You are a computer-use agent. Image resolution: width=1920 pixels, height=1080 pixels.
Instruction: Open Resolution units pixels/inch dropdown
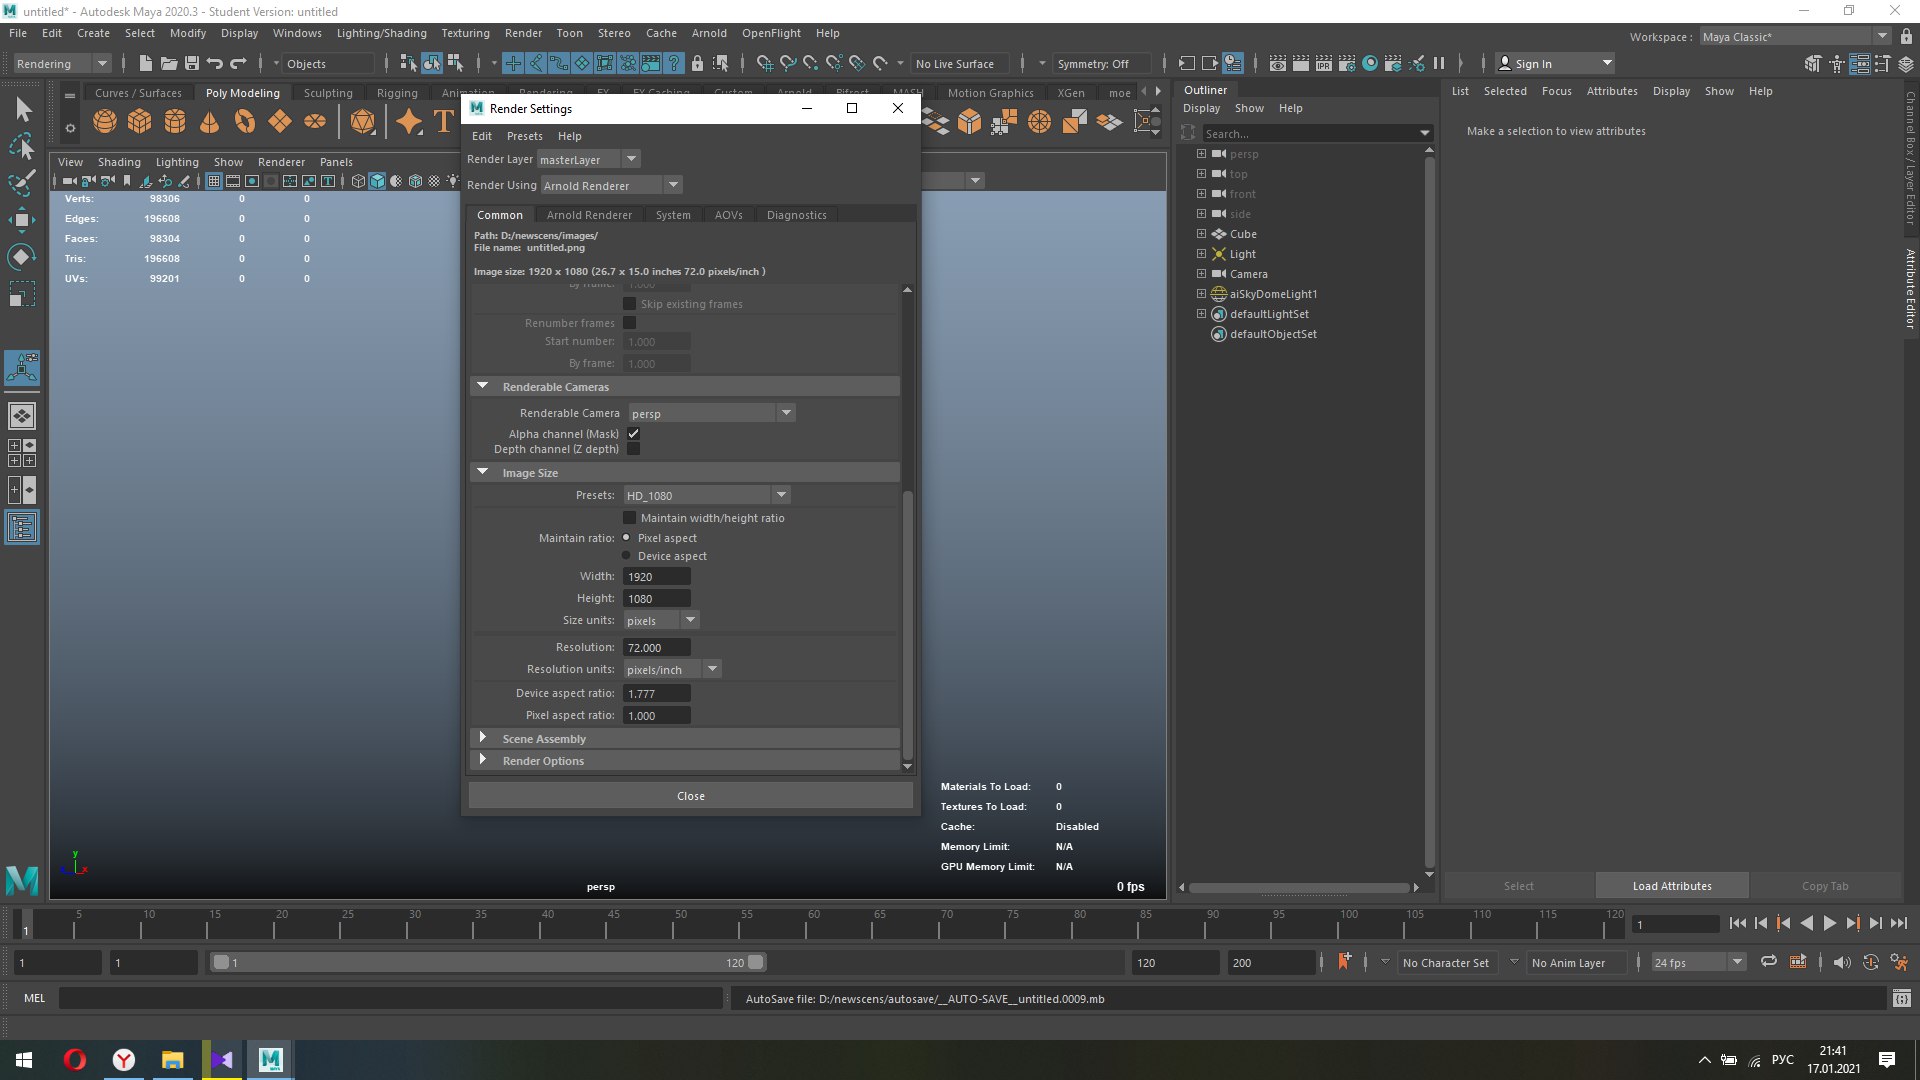pyautogui.click(x=672, y=669)
